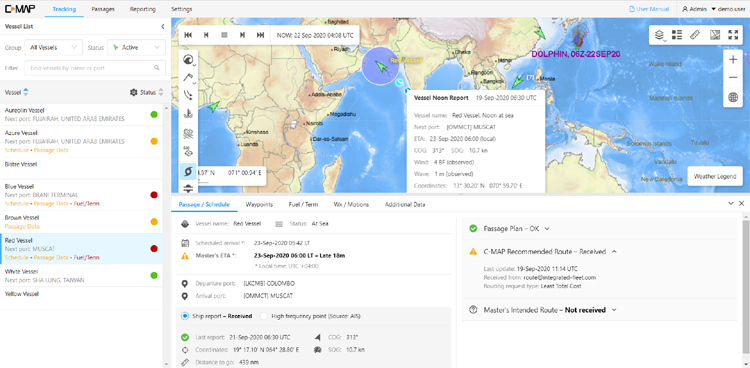Select High frequency point radio button
750x368 pixels.
coord(264,316)
